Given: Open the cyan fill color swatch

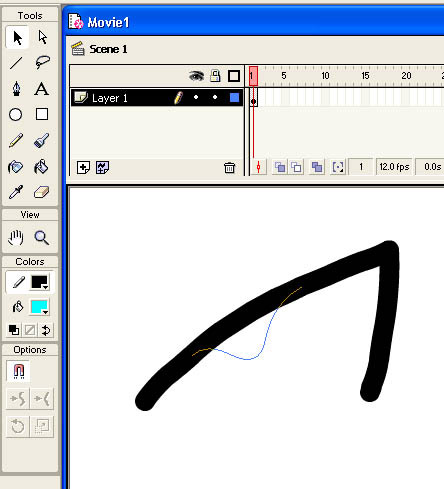Looking at the screenshot, I should pyautogui.click(x=40, y=307).
